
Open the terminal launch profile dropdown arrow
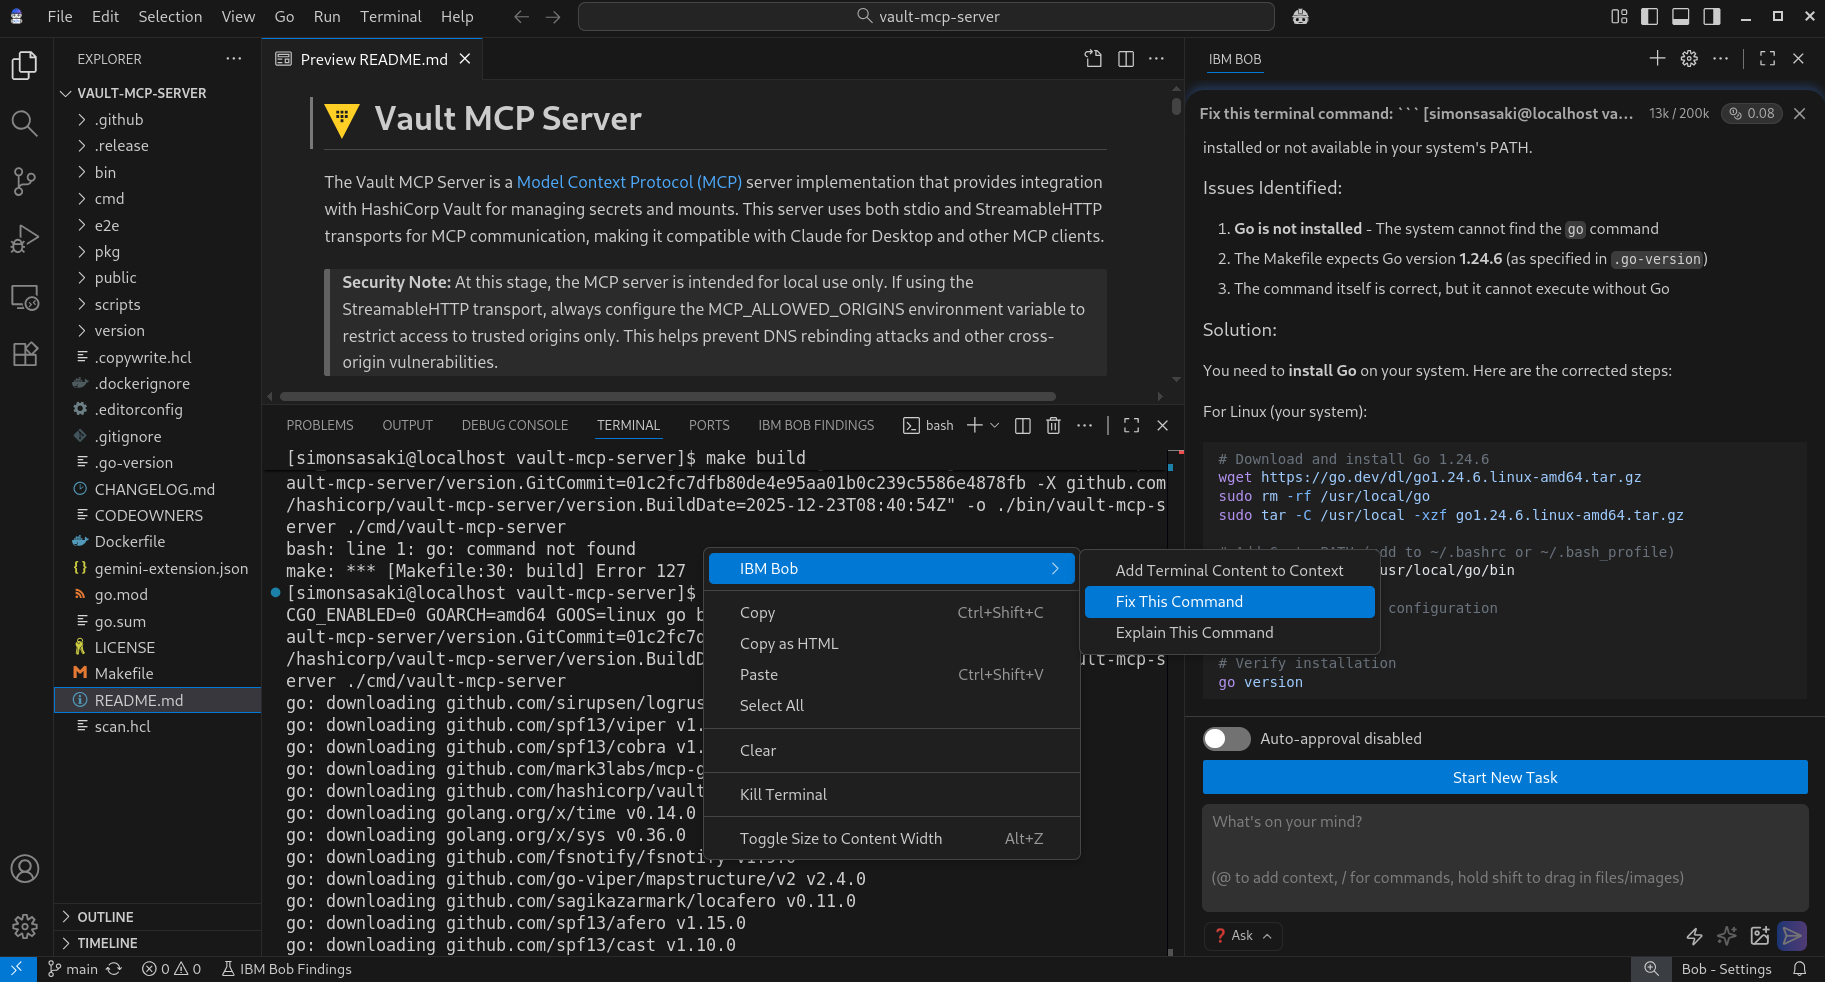tap(995, 425)
